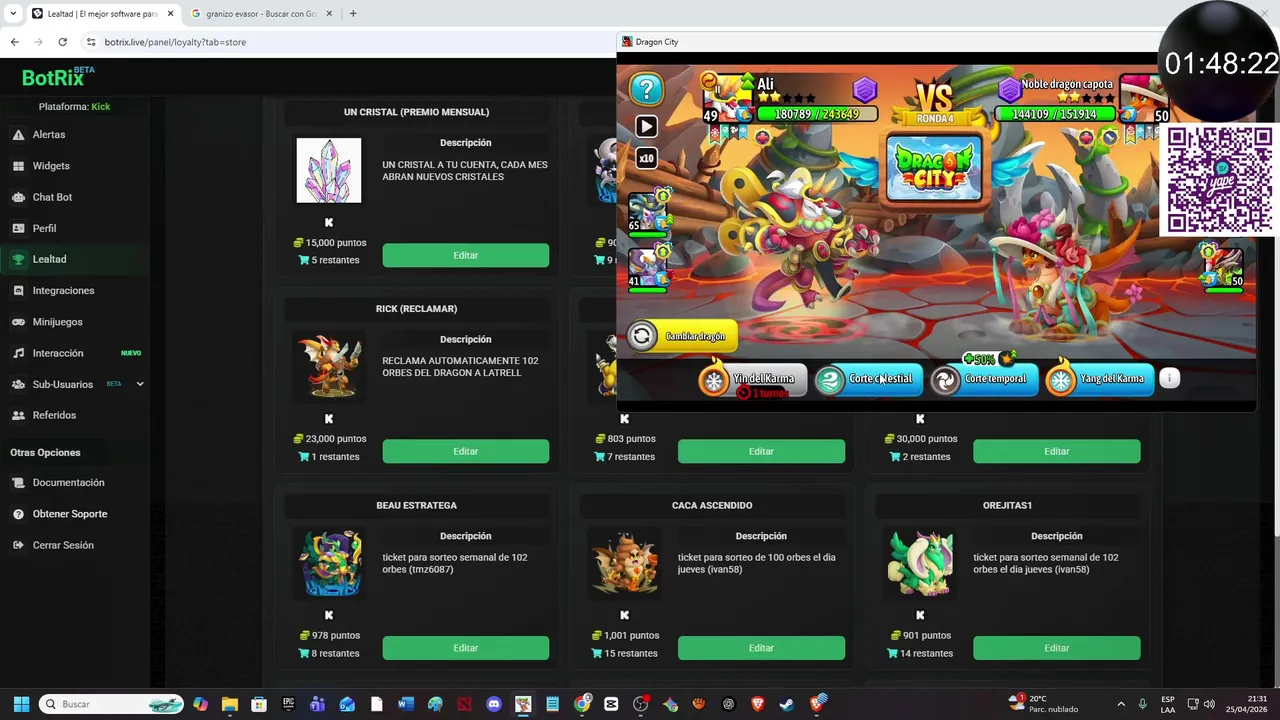Edit the 30,000 puntos reward
This screenshot has width=1280, height=720.
(x=1057, y=451)
